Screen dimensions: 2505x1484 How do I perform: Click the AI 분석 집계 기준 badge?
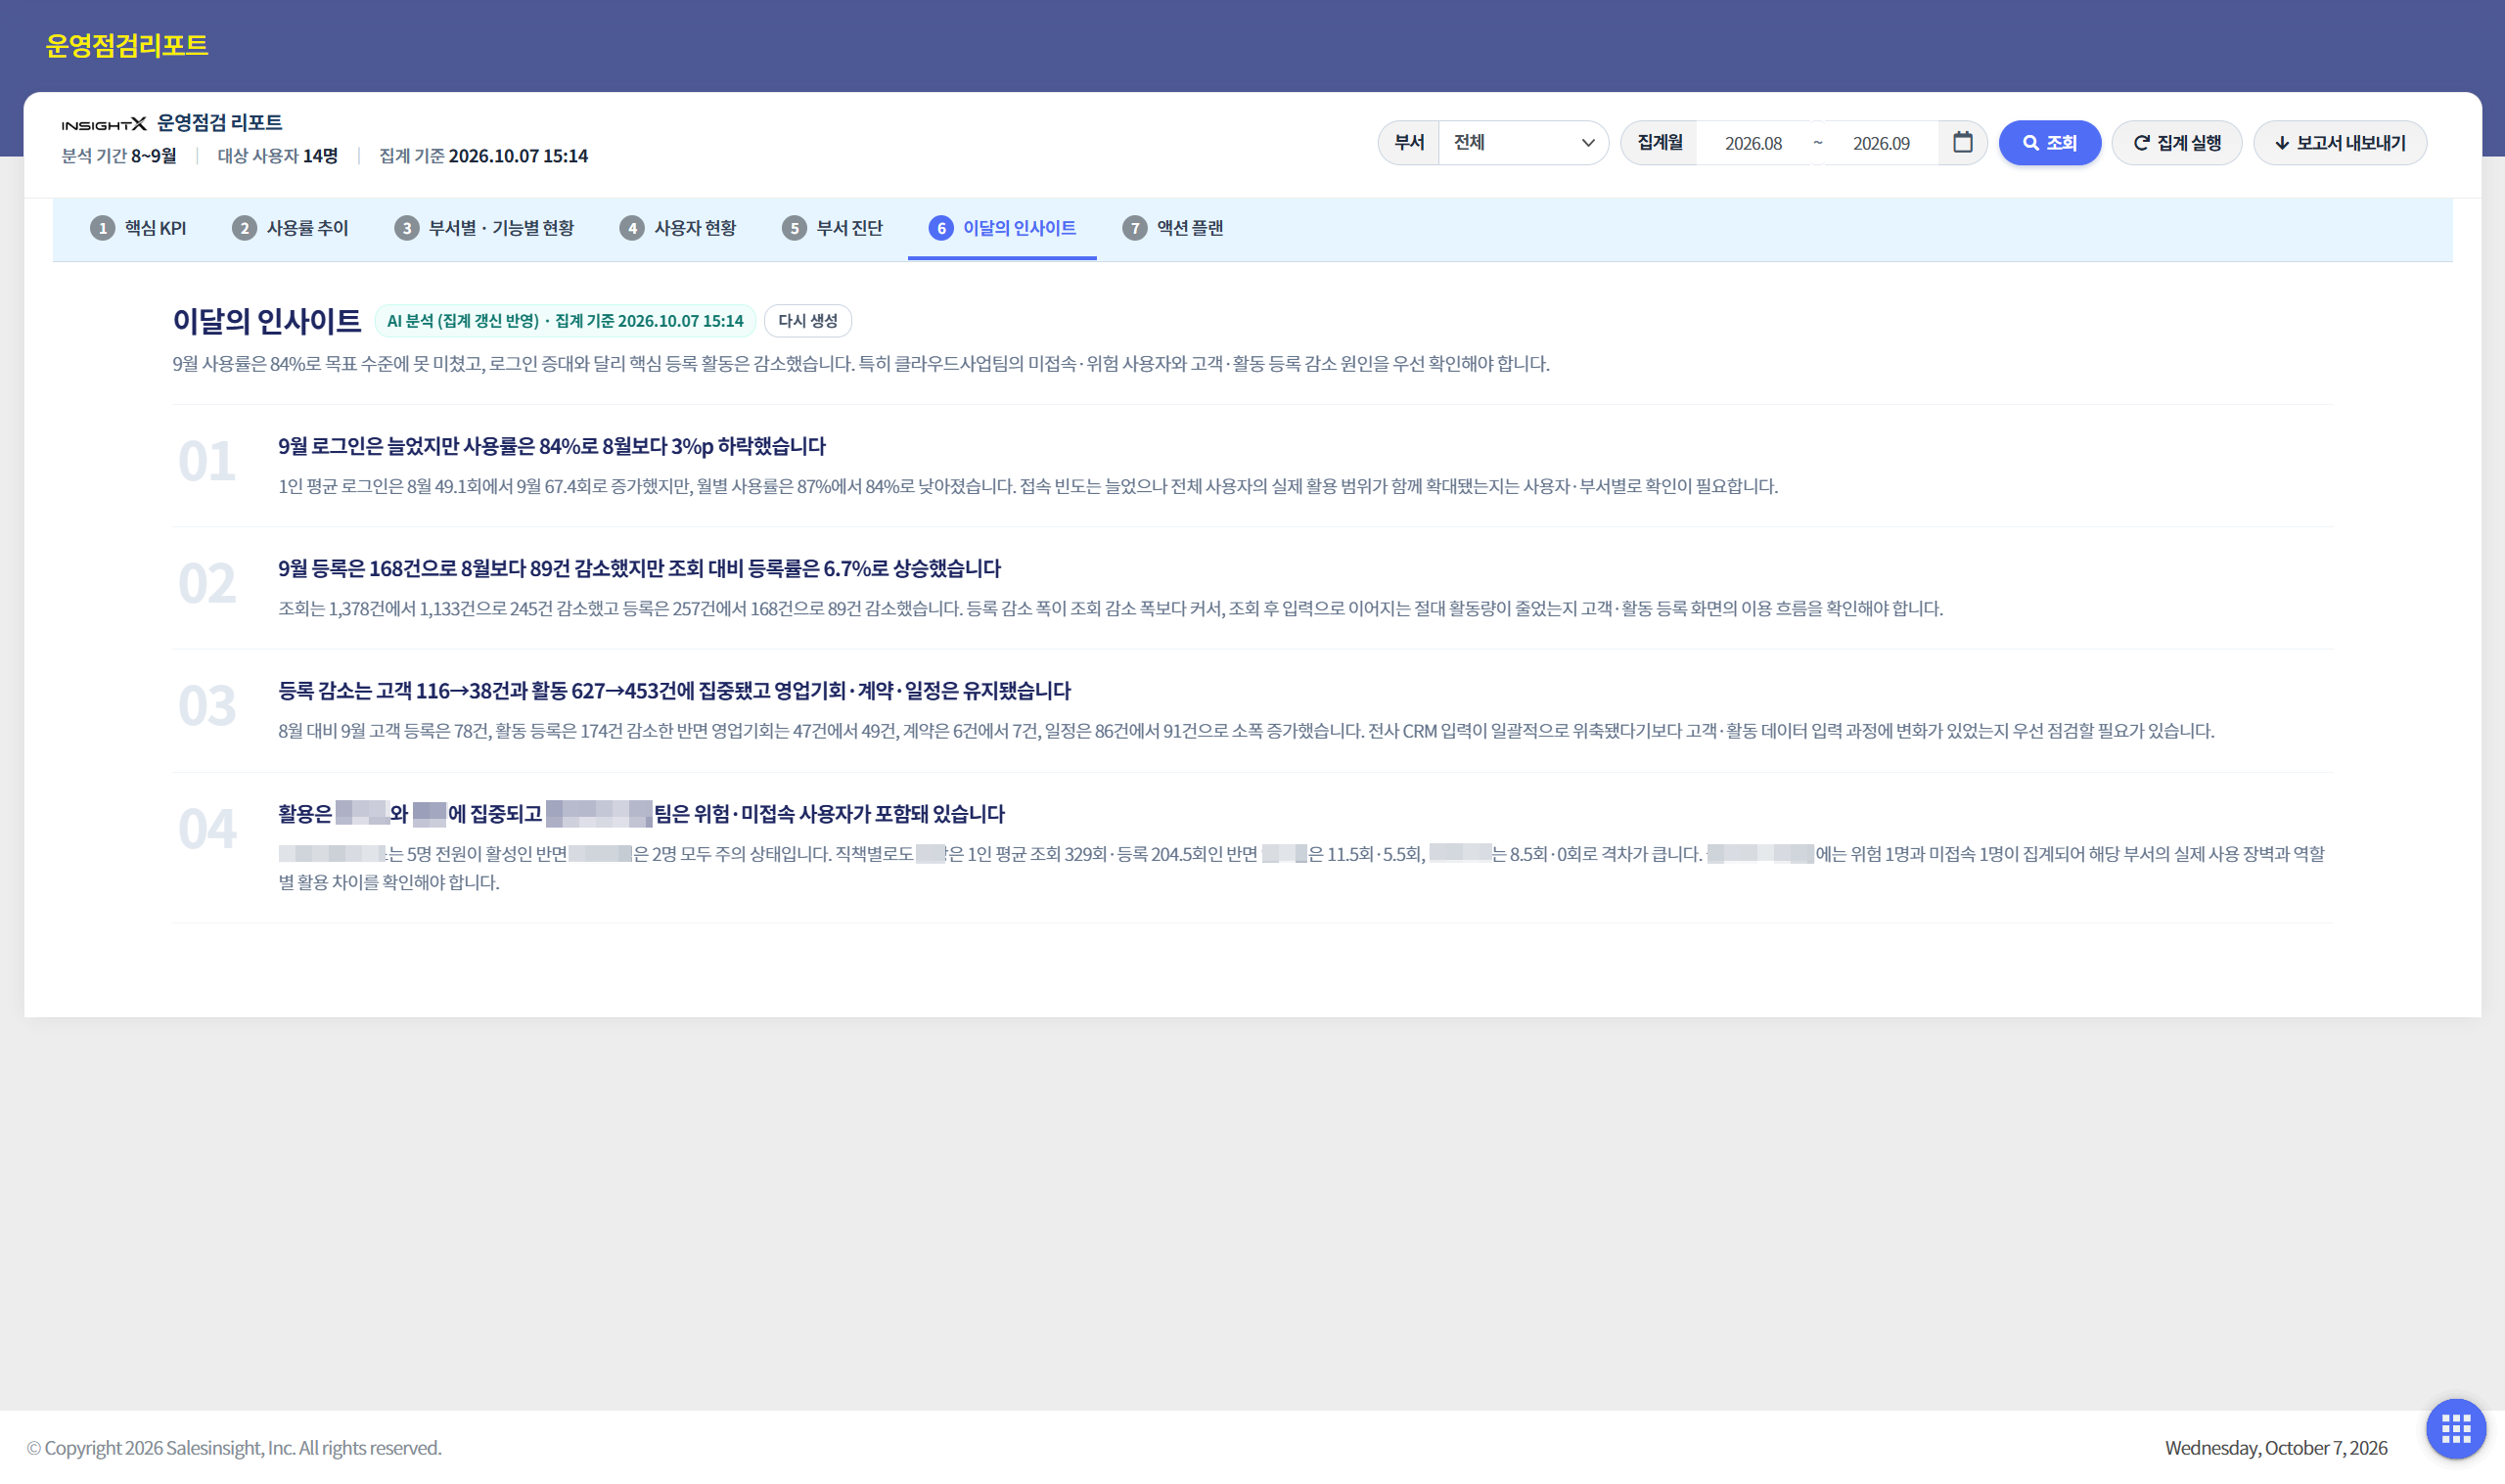[565, 321]
